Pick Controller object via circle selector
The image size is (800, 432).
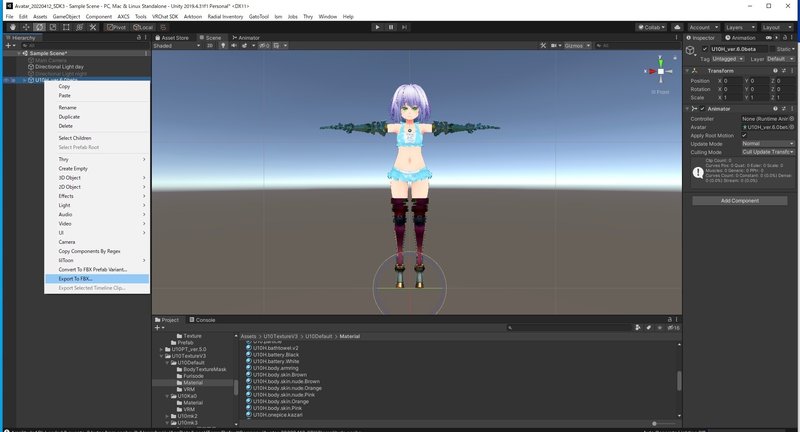pyautogui.click(x=792, y=119)
